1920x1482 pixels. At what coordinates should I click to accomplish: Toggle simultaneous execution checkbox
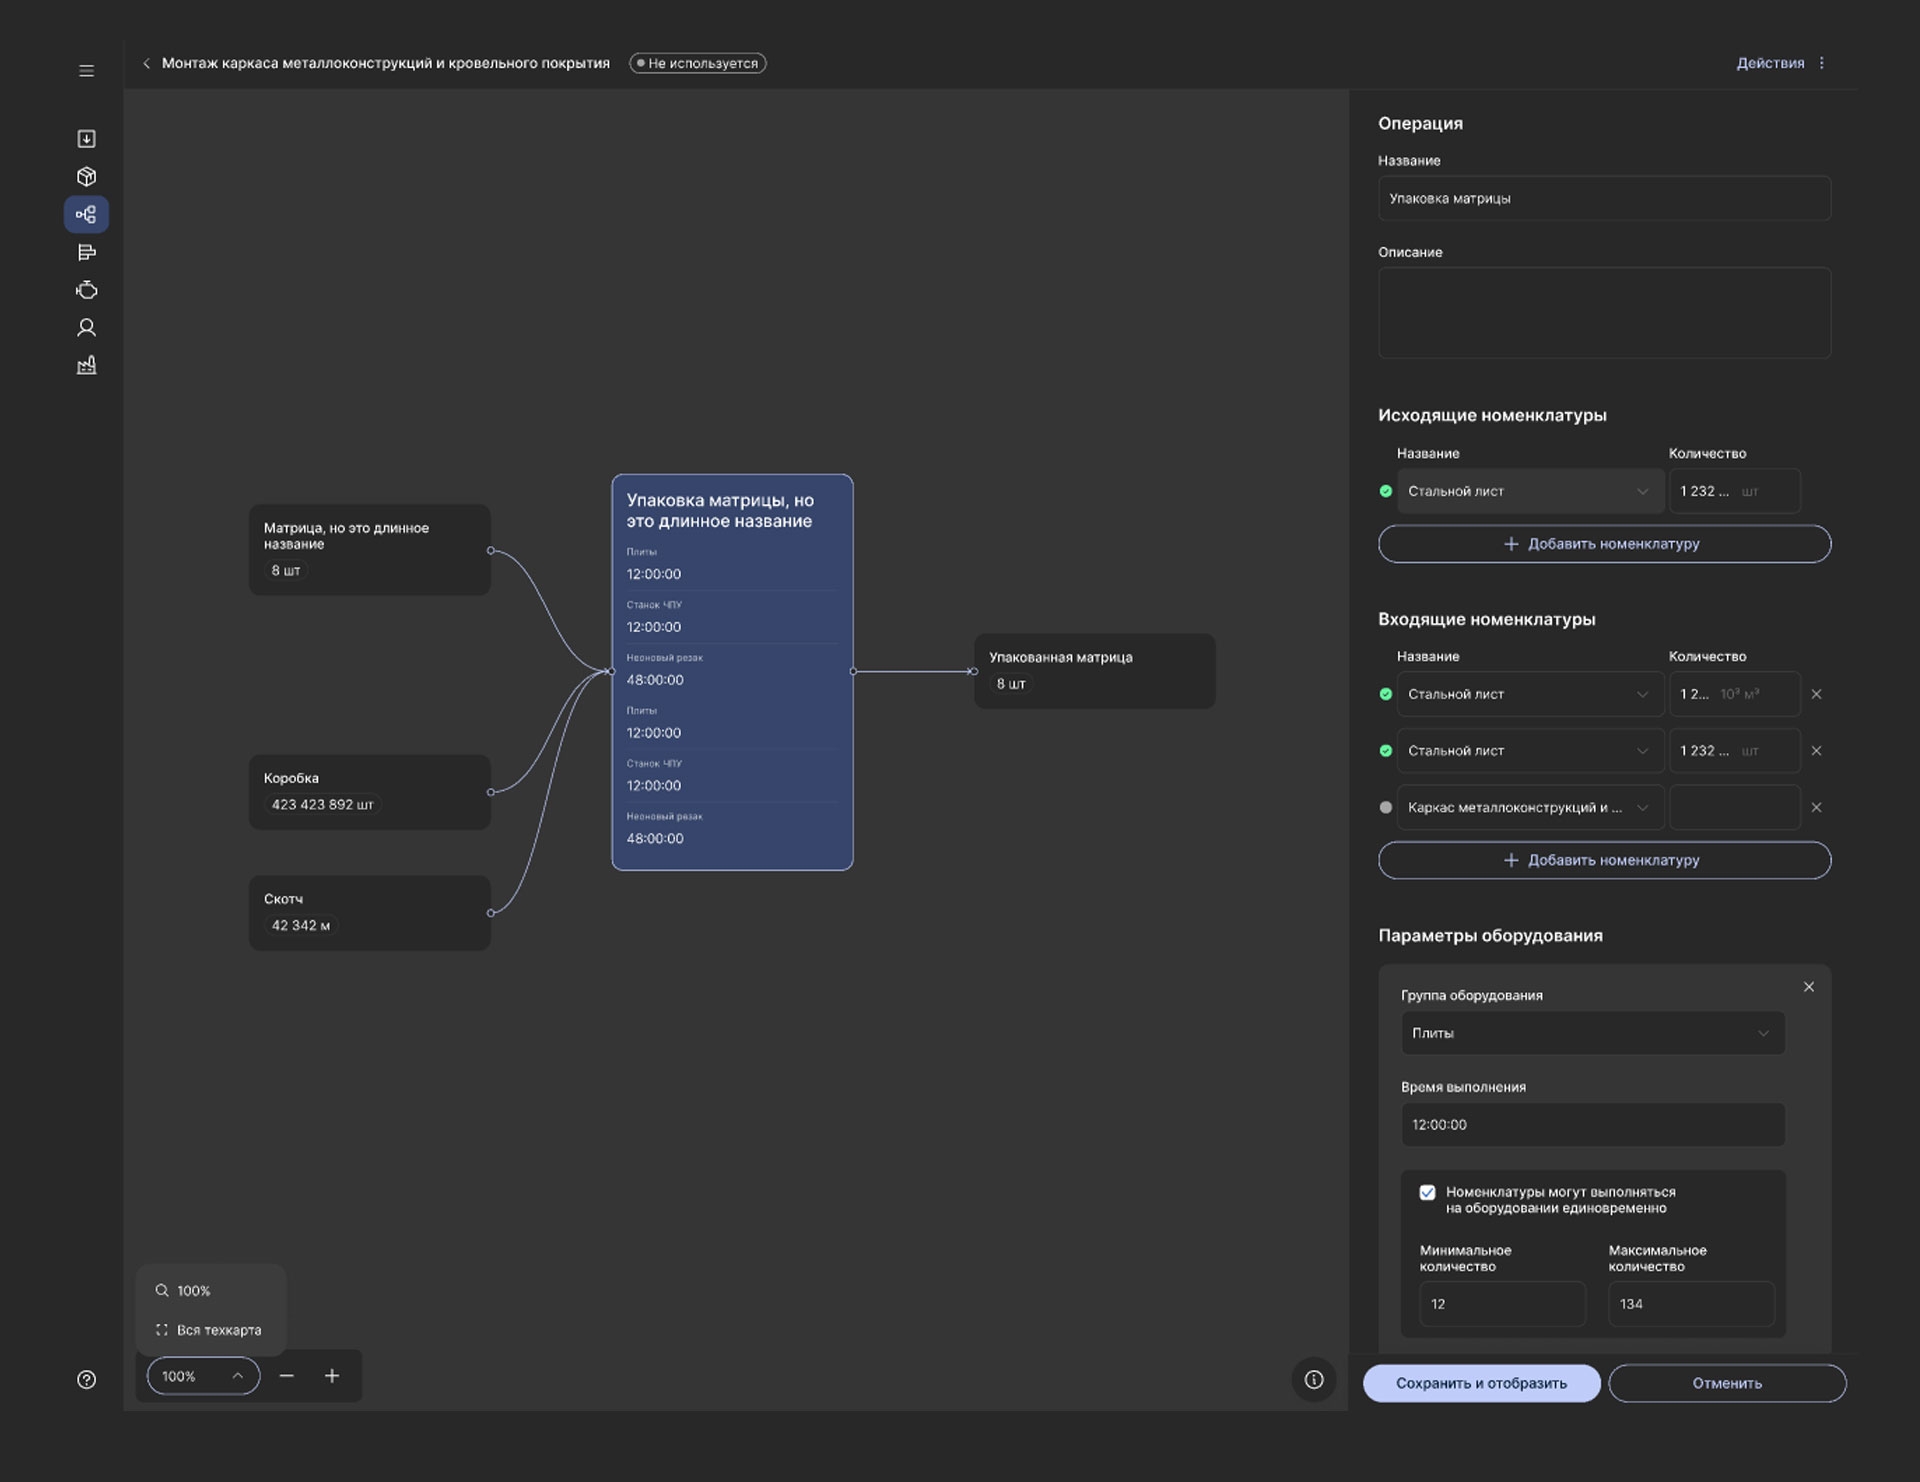pos(1427,1192)
